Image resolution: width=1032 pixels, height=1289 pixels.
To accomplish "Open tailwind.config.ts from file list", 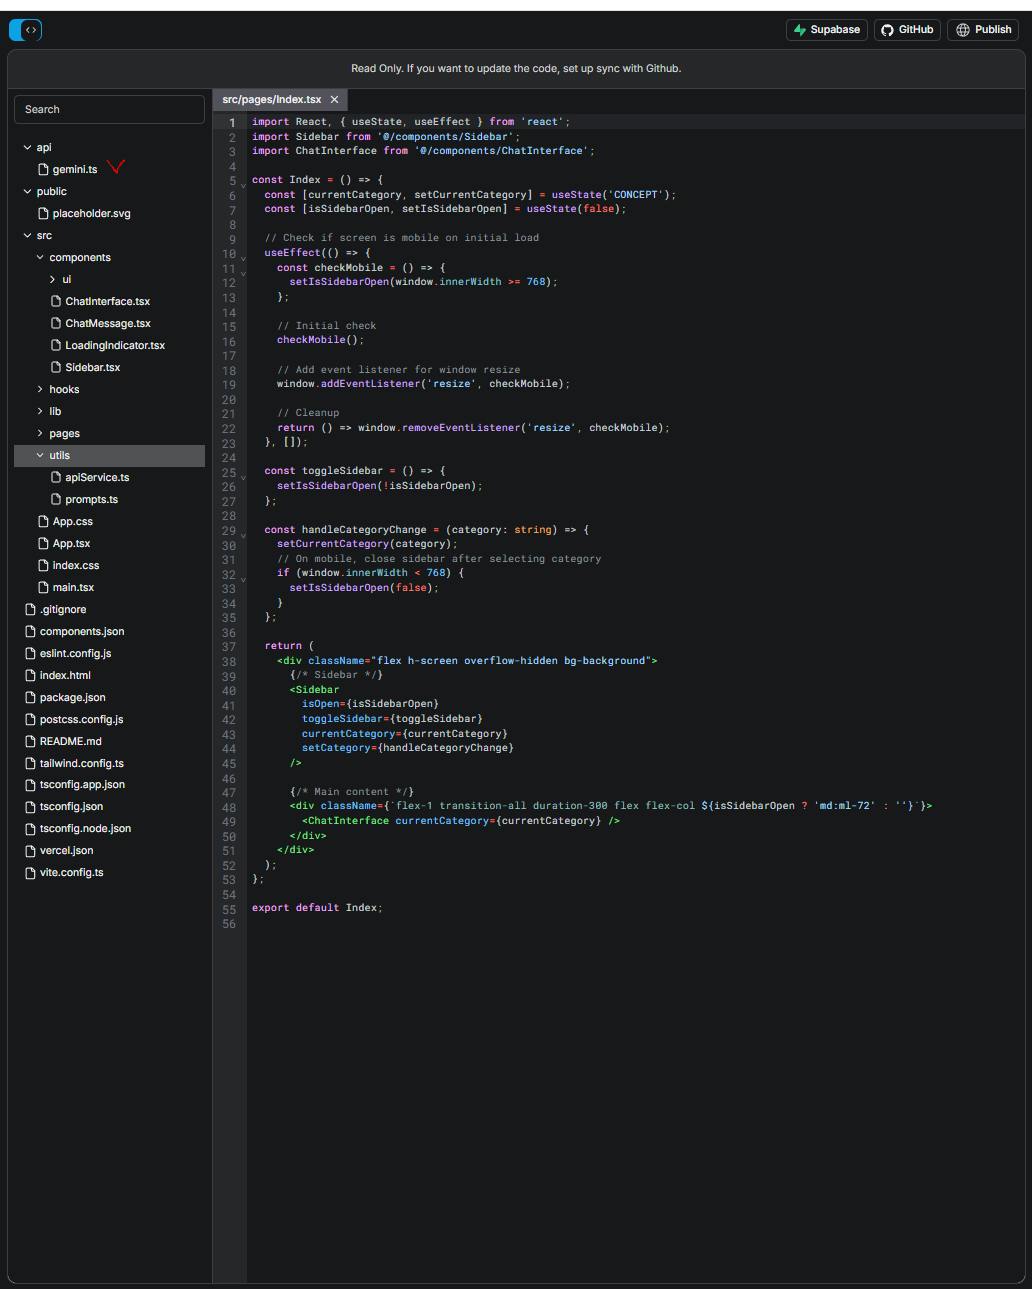I will click(x=81, y=763).
